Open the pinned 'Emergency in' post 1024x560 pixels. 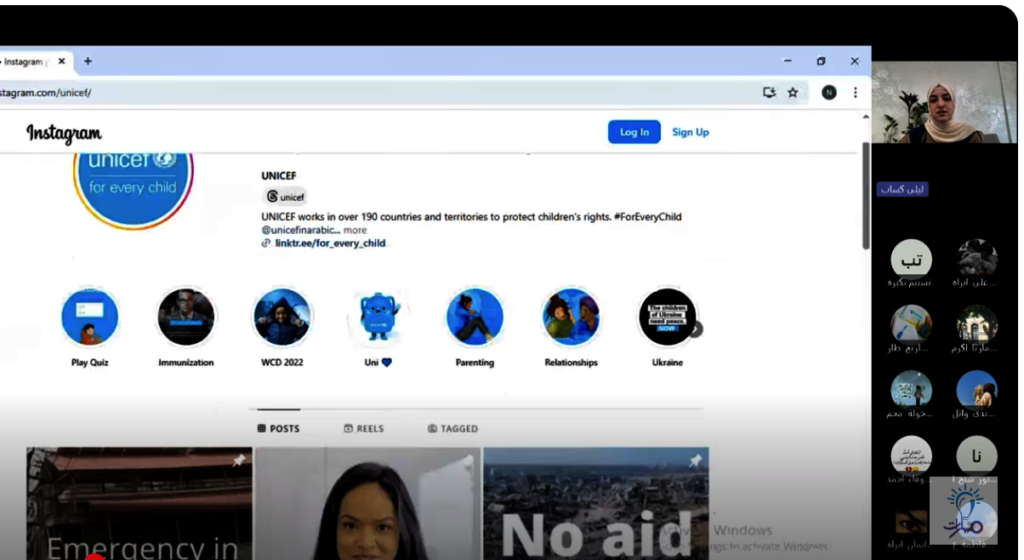tap(139, 503)
